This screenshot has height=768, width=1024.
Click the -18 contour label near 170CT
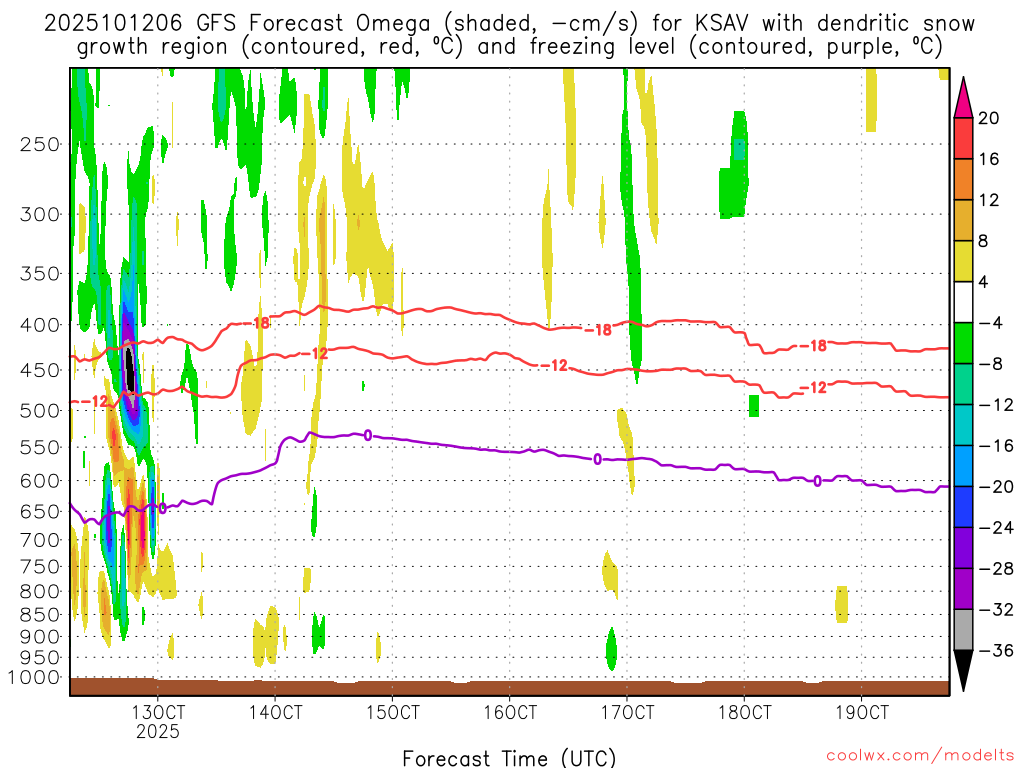598,330
